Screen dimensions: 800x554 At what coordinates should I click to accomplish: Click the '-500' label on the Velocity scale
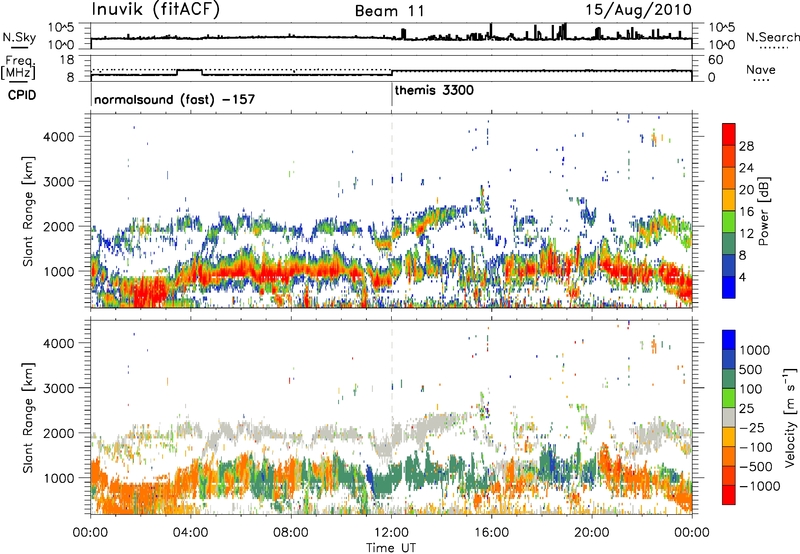(x=755, y=466)
